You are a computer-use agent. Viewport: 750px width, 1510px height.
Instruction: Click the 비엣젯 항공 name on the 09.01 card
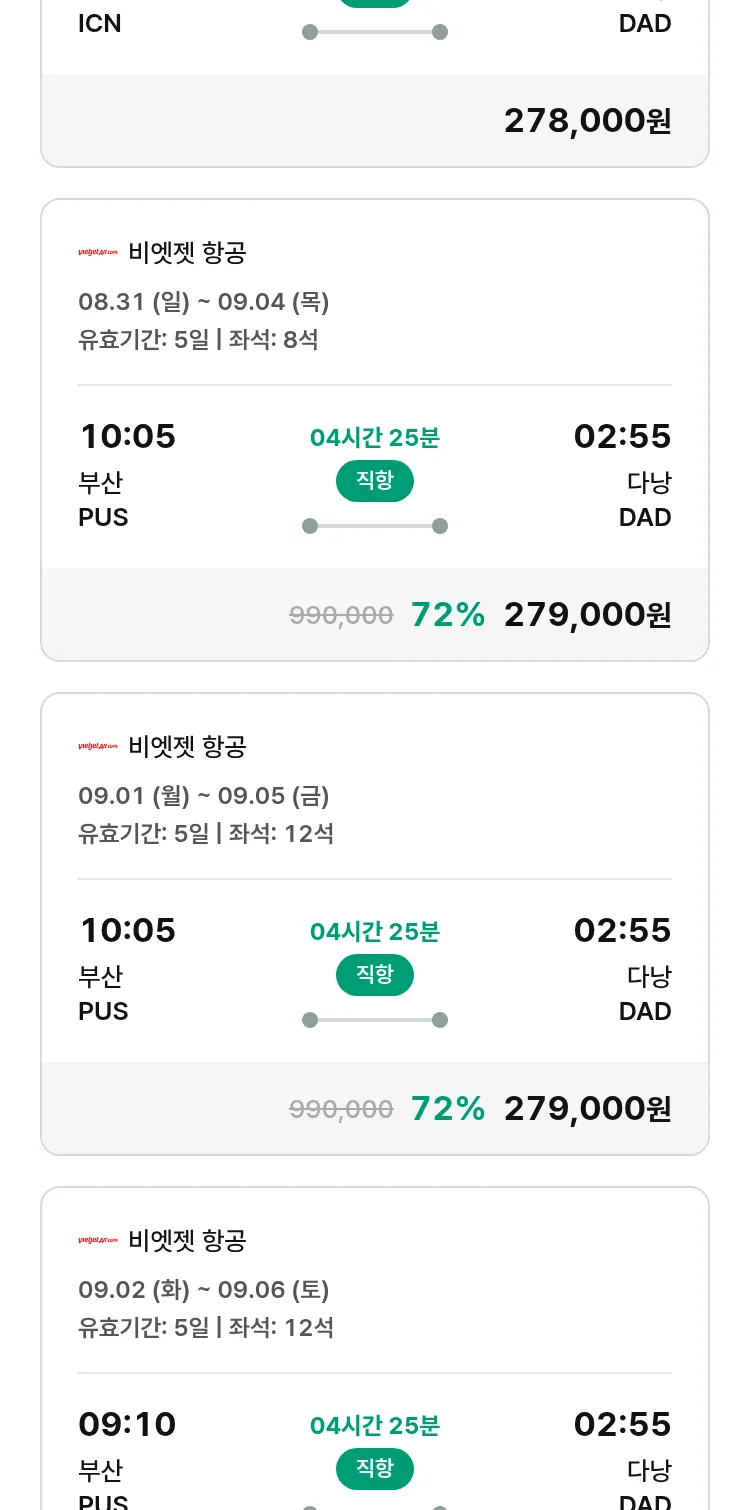coord(187,747)
